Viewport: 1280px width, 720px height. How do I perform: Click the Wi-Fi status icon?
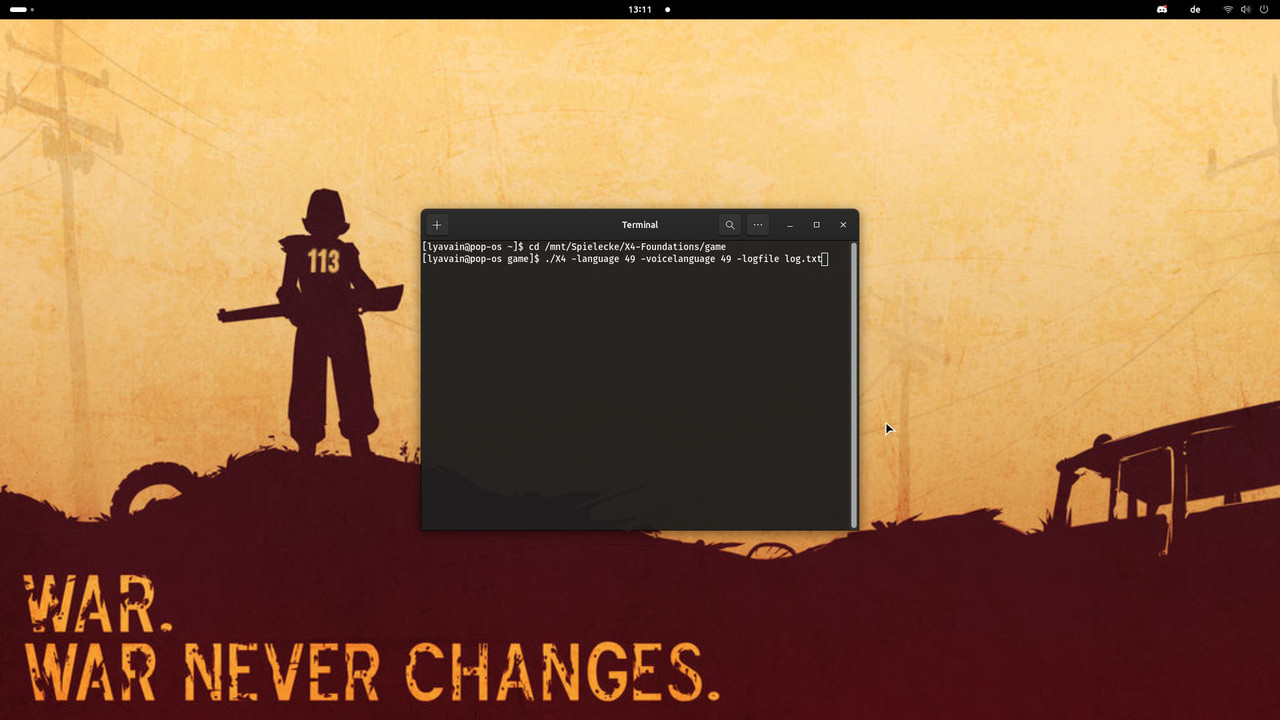pos(1228,9)
